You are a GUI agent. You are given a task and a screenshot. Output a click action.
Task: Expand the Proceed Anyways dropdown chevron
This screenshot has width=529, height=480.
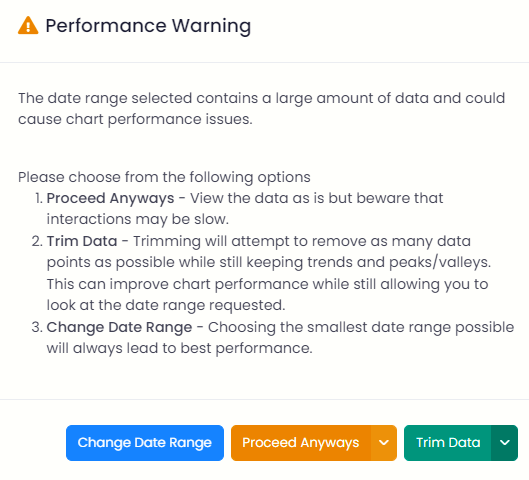[x=384, y=443]
